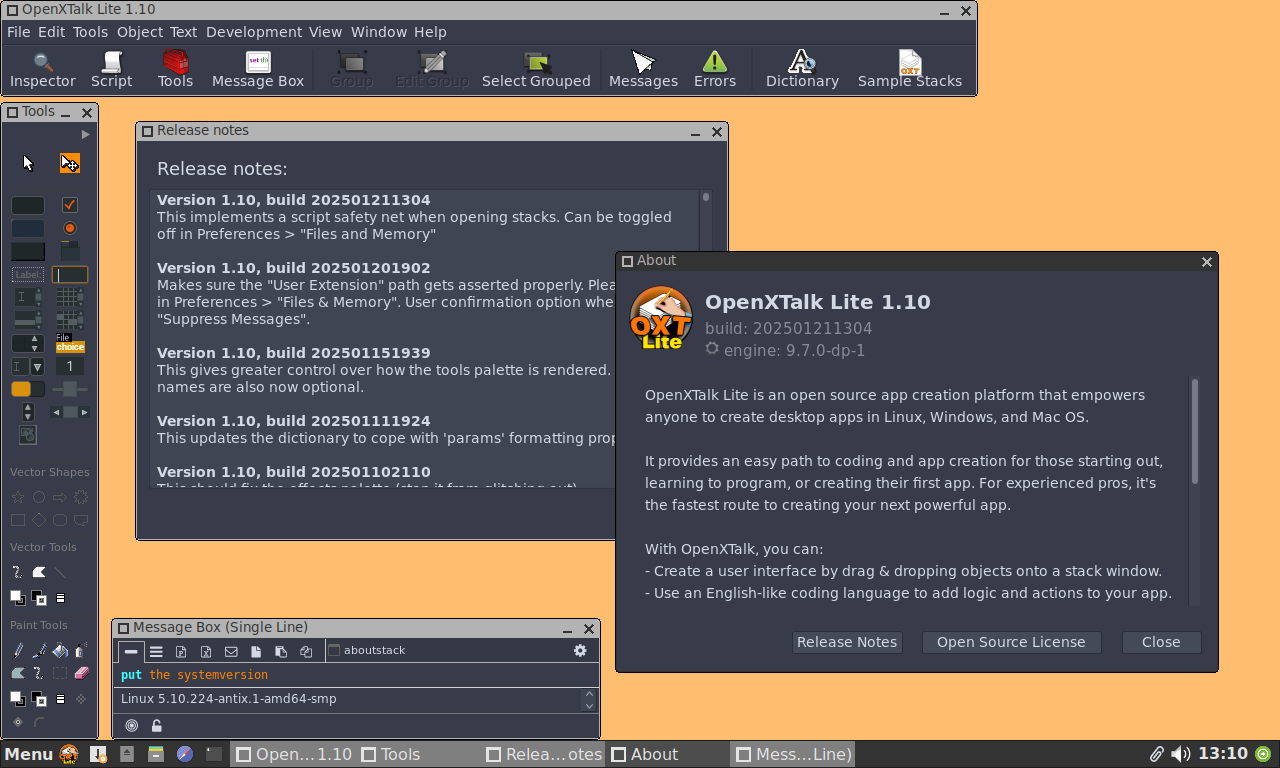
Task: Select the vector Line tool
Action: 60,573
